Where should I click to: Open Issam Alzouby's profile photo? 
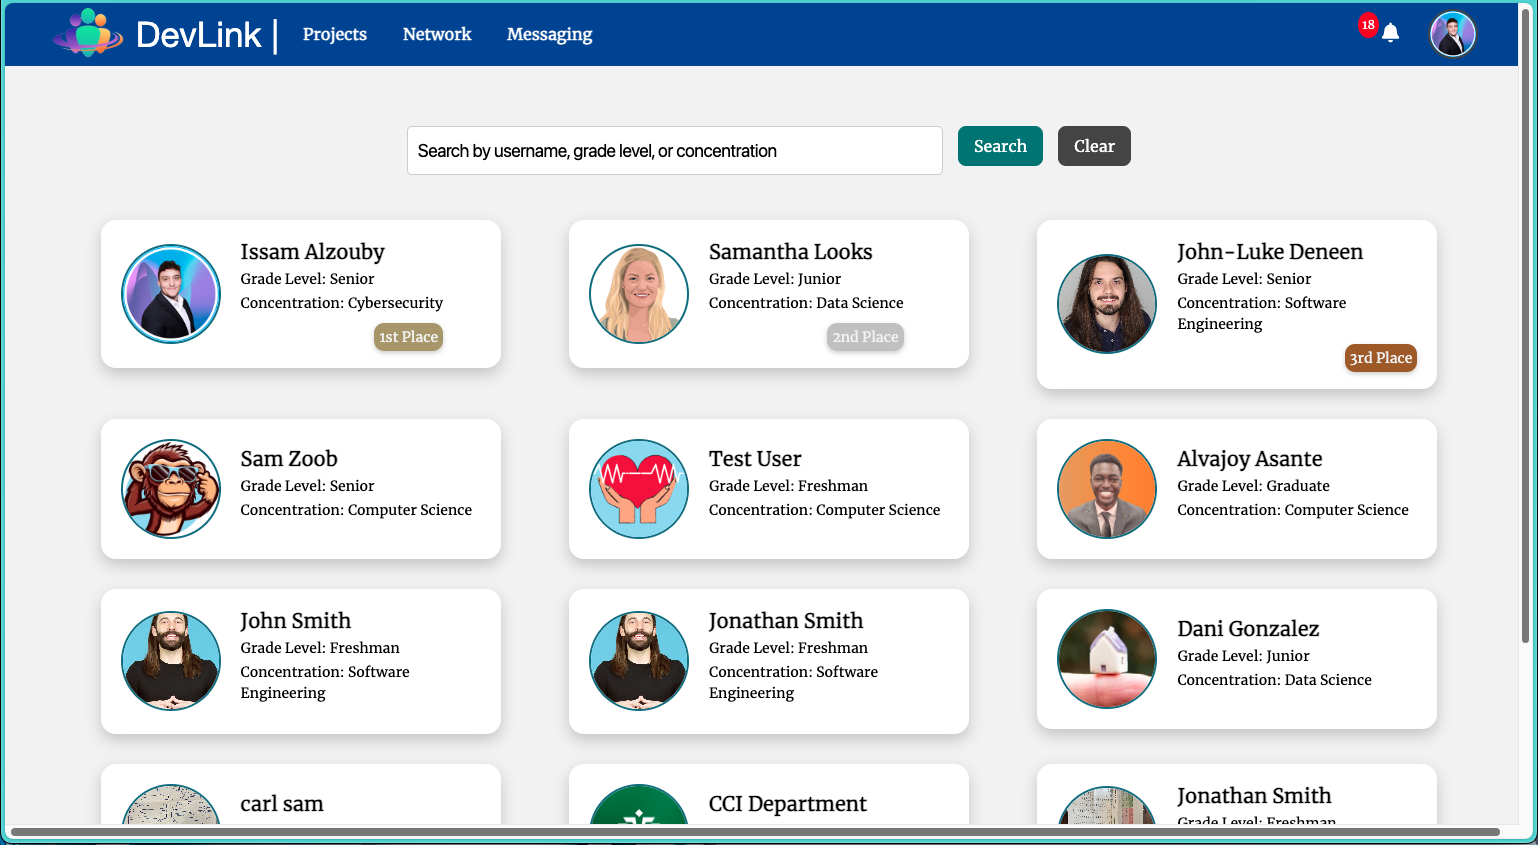click(171, 294)
